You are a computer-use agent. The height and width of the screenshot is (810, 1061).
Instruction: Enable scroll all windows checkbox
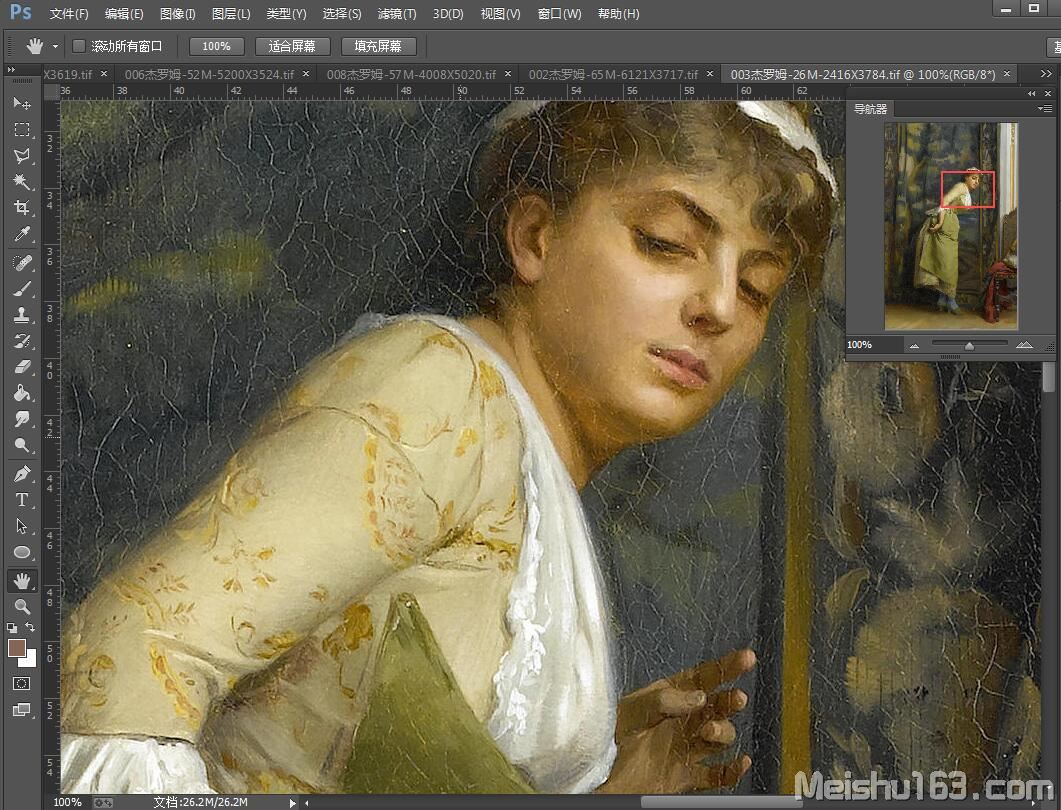click(78, 46)
